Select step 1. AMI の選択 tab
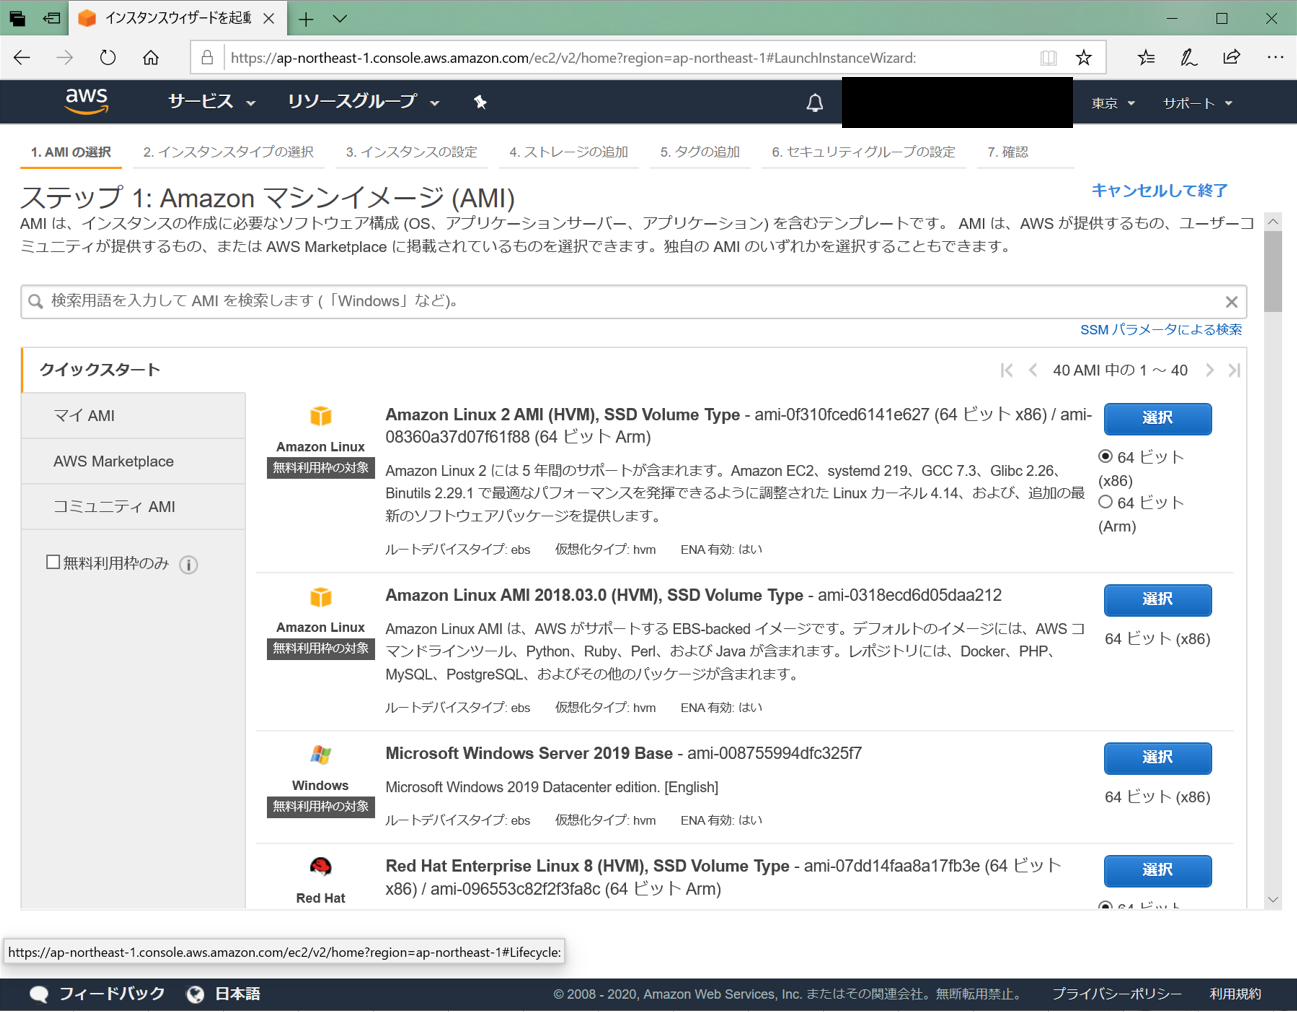 (71, 152)
